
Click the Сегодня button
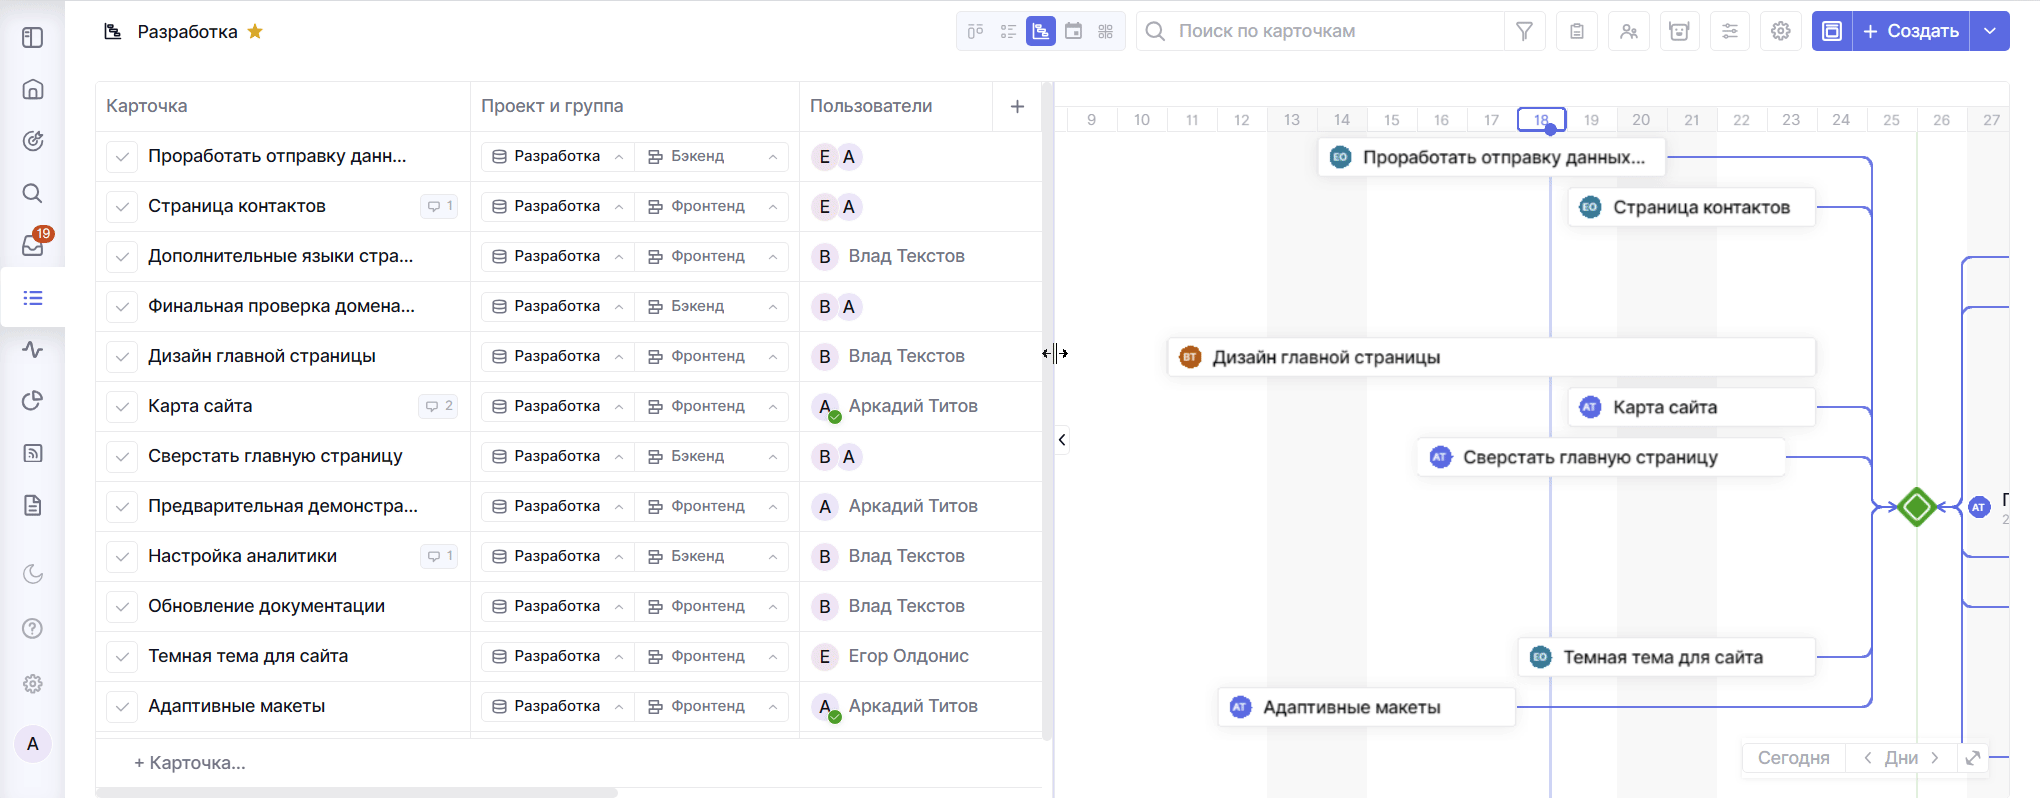(x=1793, y=758)
